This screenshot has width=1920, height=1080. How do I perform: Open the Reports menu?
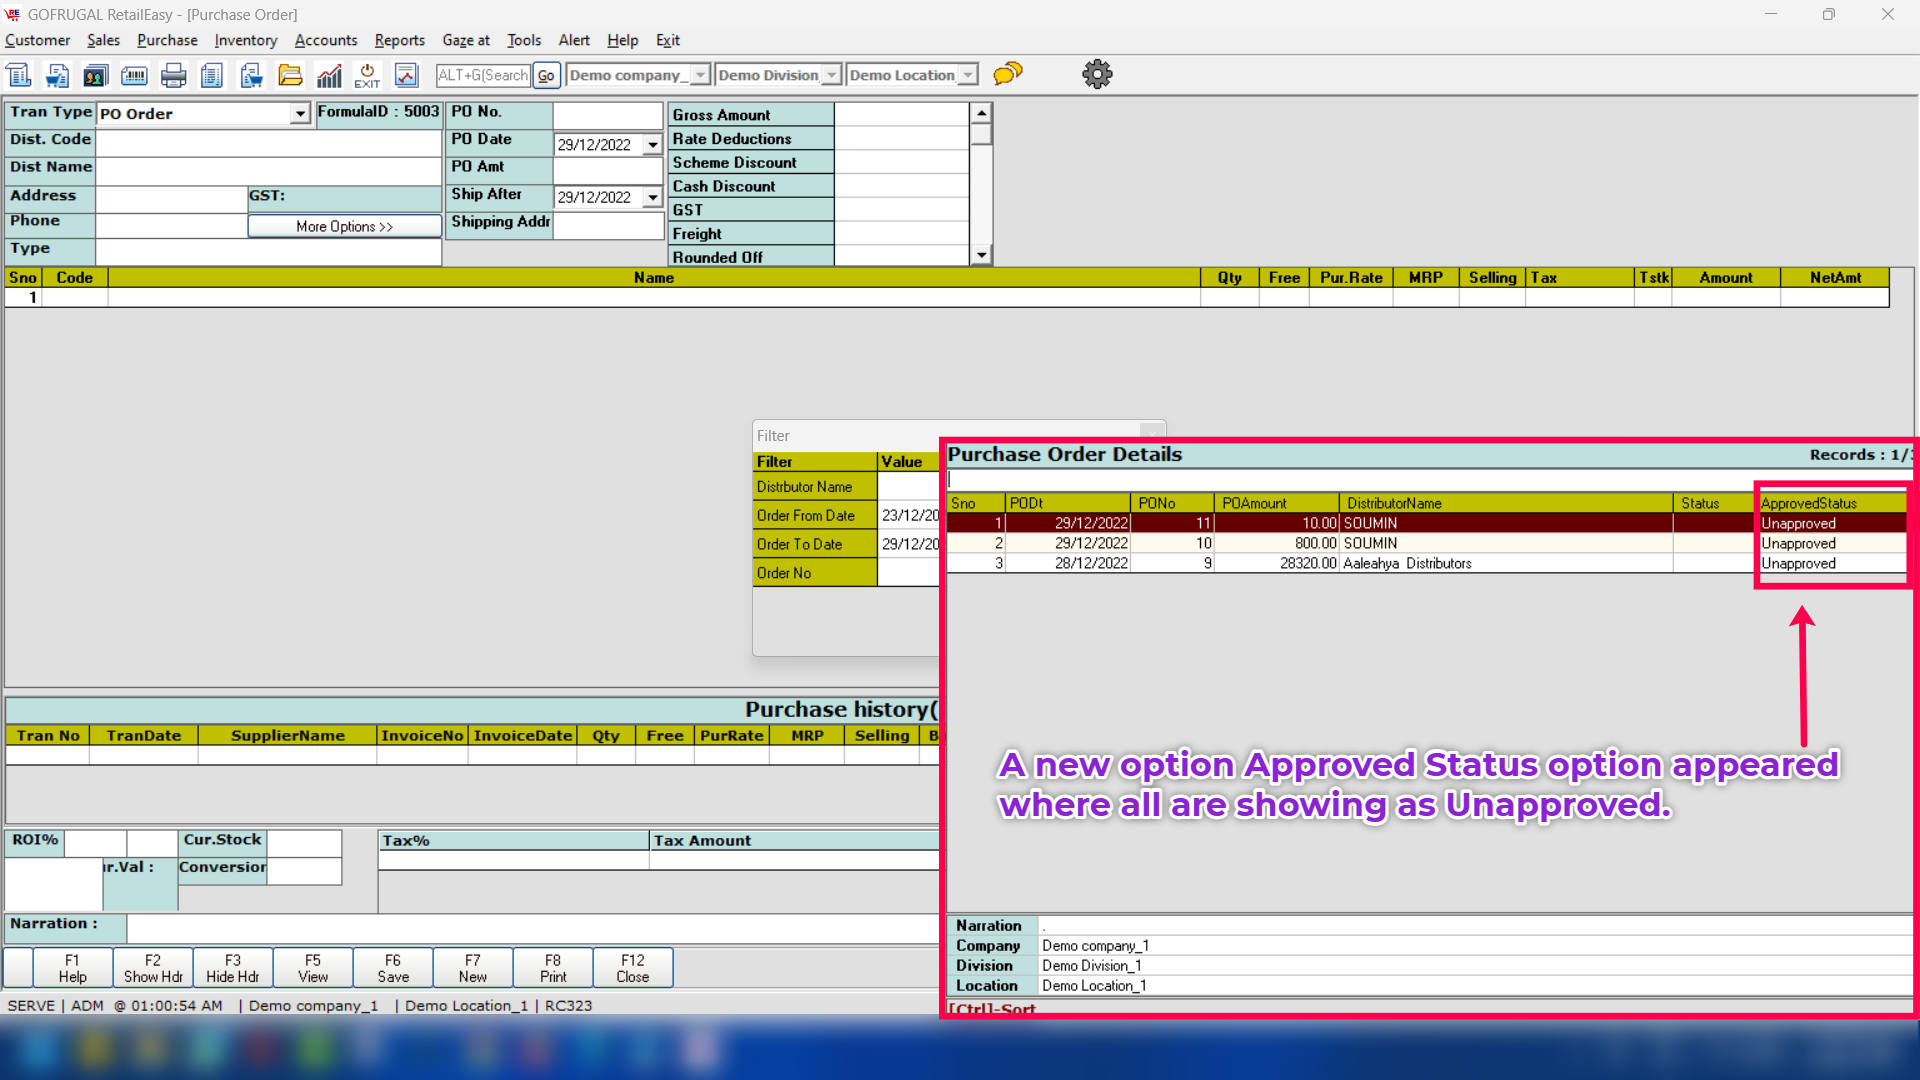click(x=399, y=40)
